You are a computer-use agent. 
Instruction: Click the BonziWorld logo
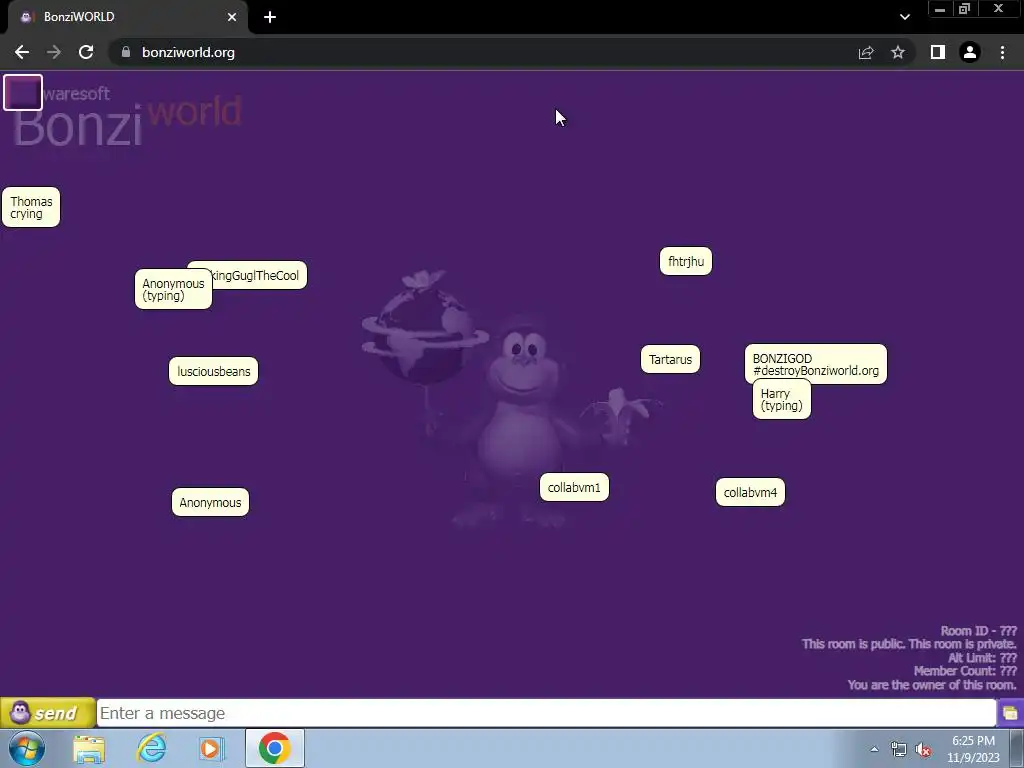pos(127,120)
